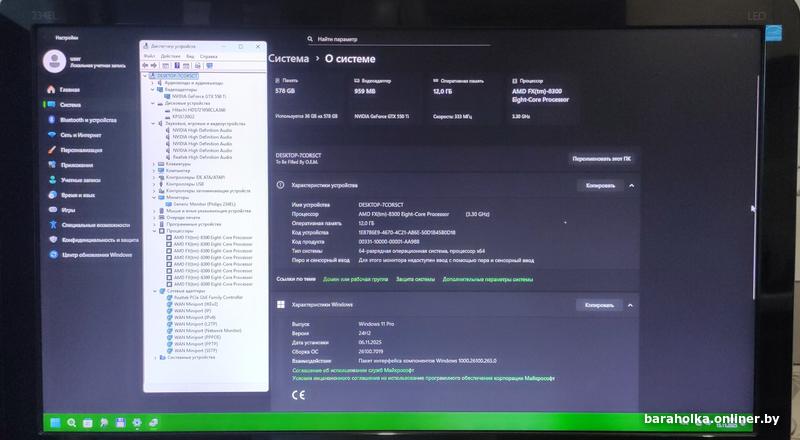Screen dimensions: 800x440
Task: Select Realtek High Definition Audio device
Action: 199,157
